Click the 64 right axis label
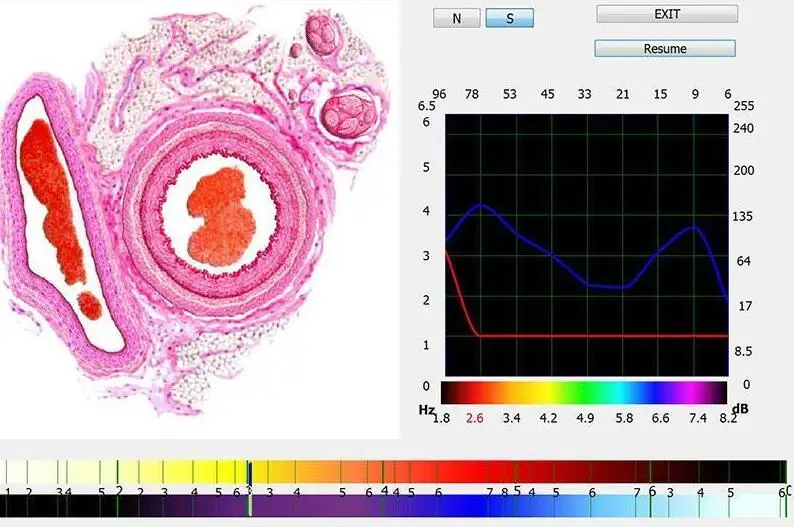This screenshot has width=794, height=527. click(743, 261)
